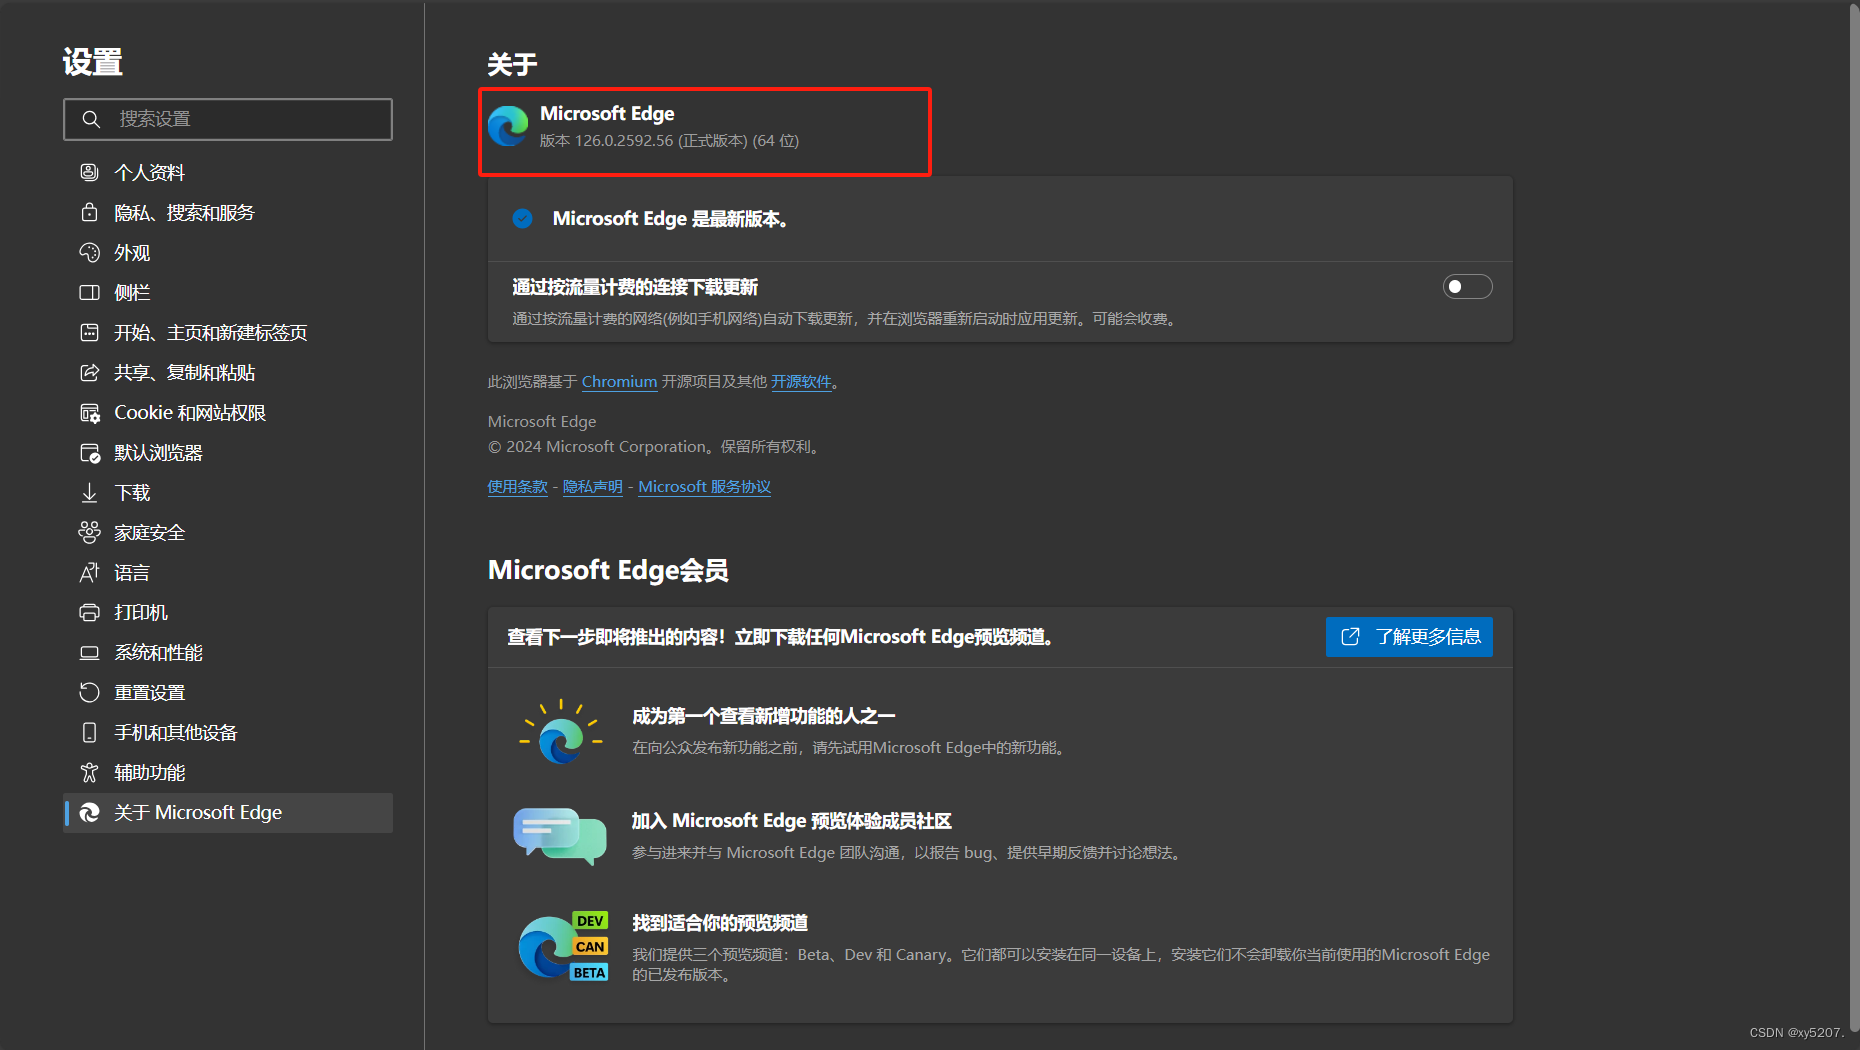Screen dimensions: 1860x1050
Task: Click the magnifier icon in search box
Action: coord(91,119)
